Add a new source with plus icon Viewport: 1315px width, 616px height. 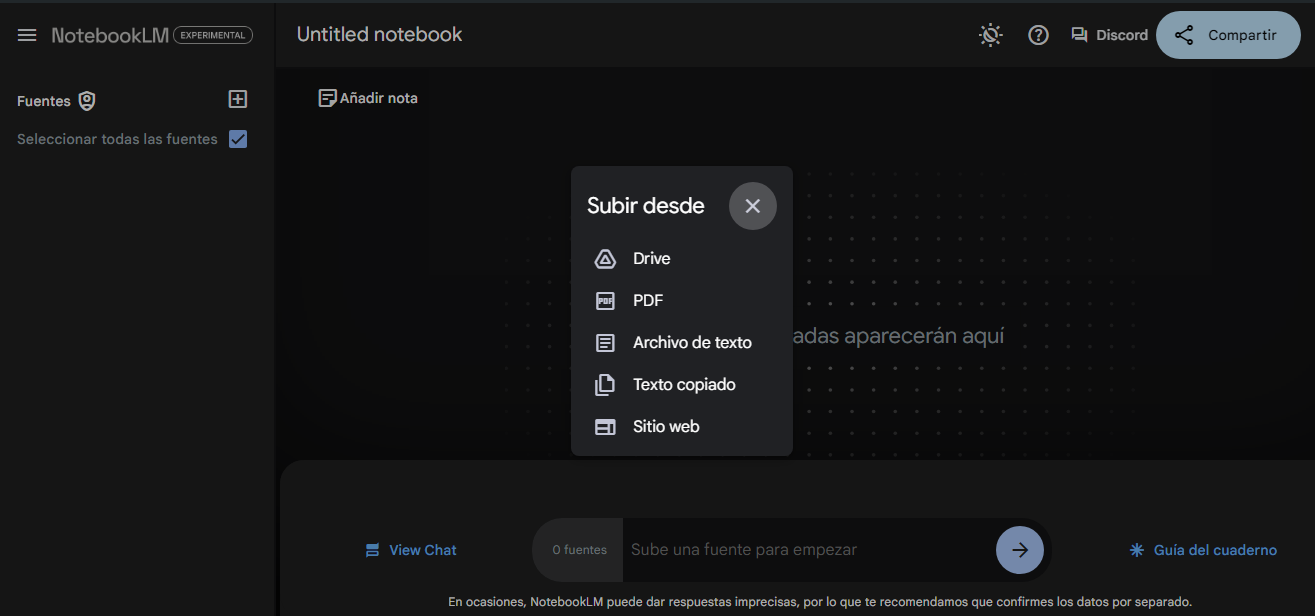238,99
